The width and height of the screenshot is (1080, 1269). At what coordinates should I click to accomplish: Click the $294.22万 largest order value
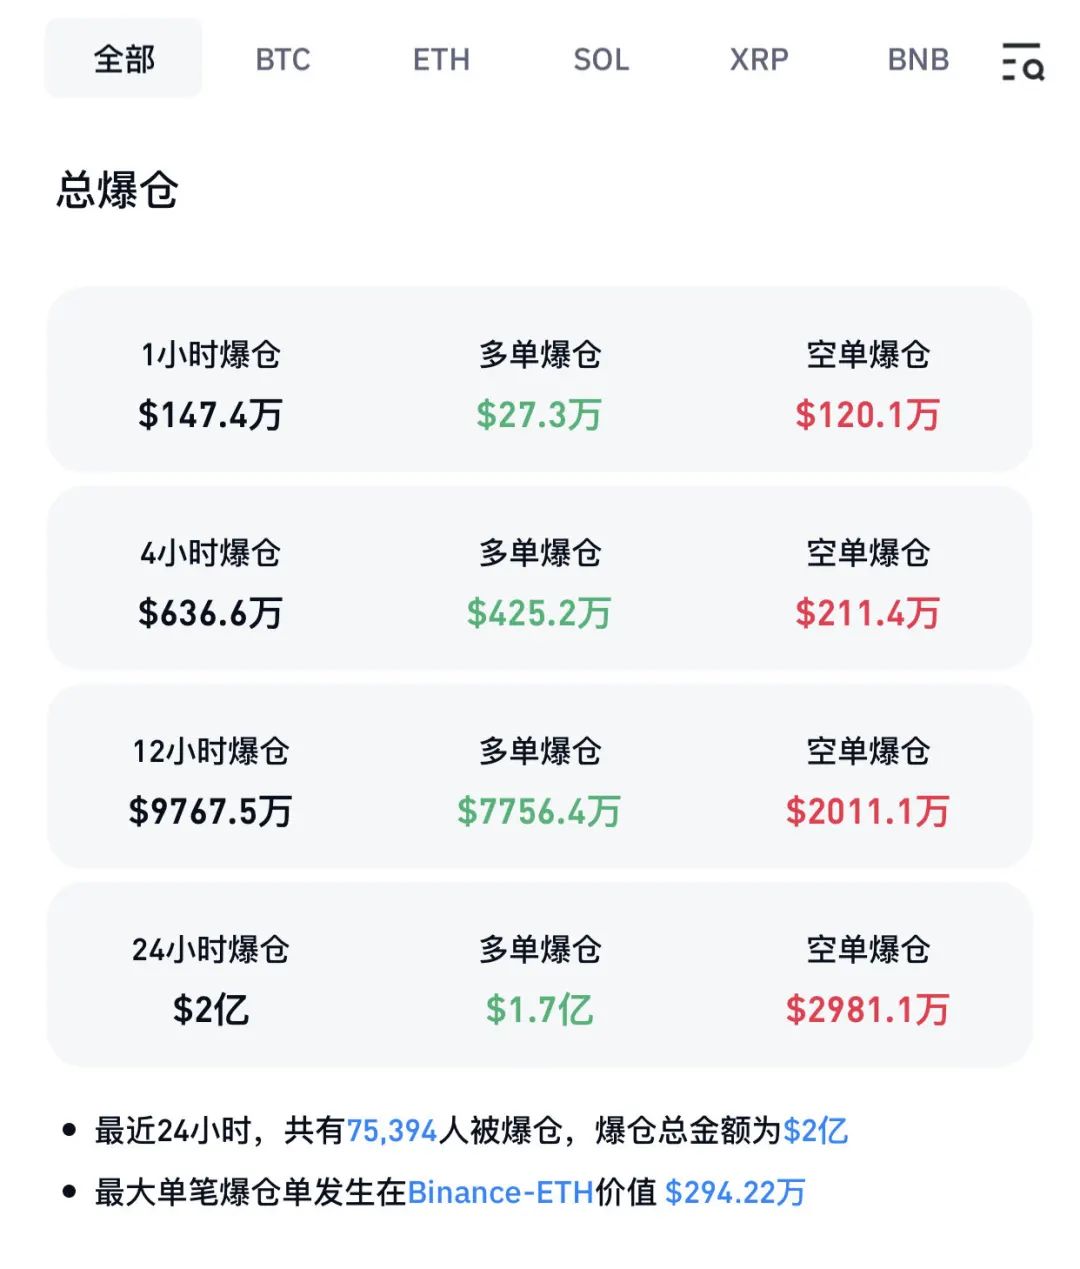(x=735, y=1192)
